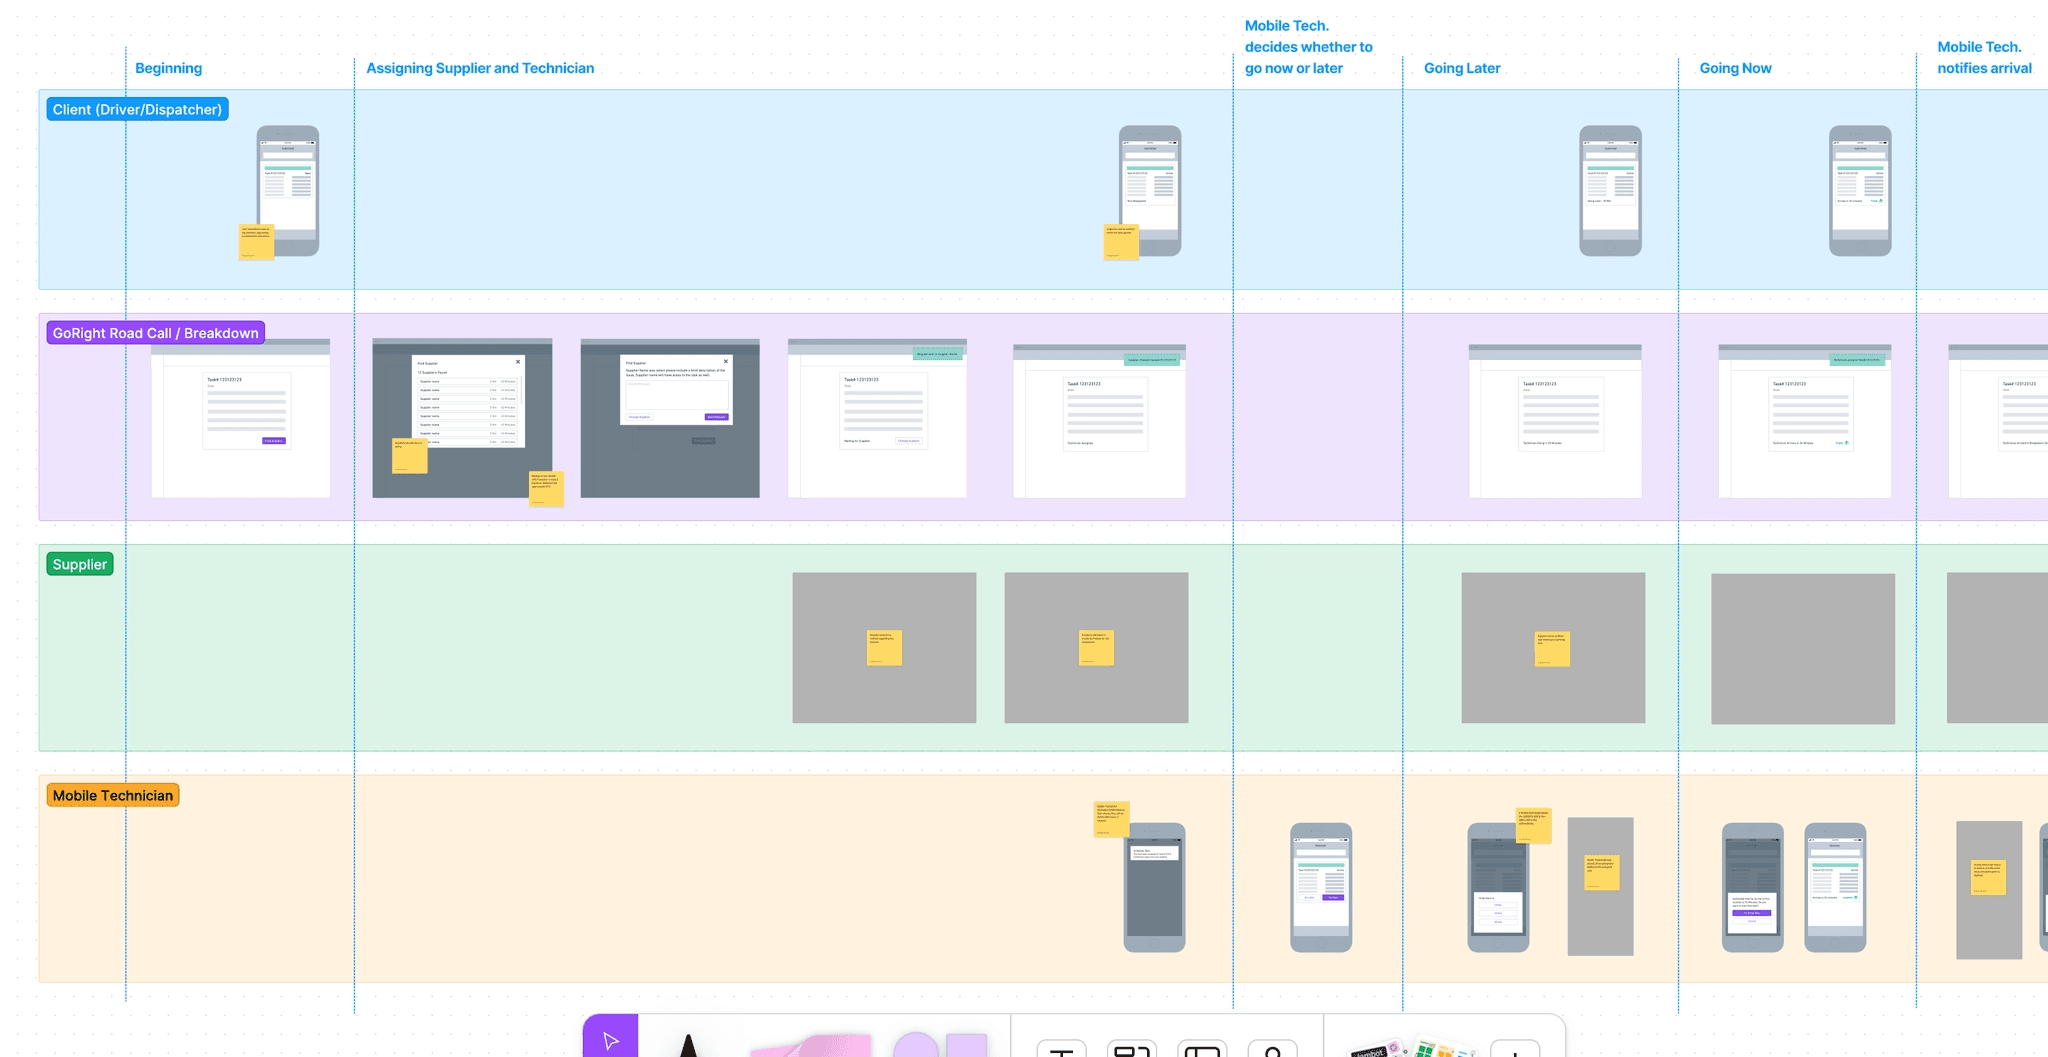The image size is (2048, 1057).
Task: Pick the black marker tool
Action: [688, 1044]
